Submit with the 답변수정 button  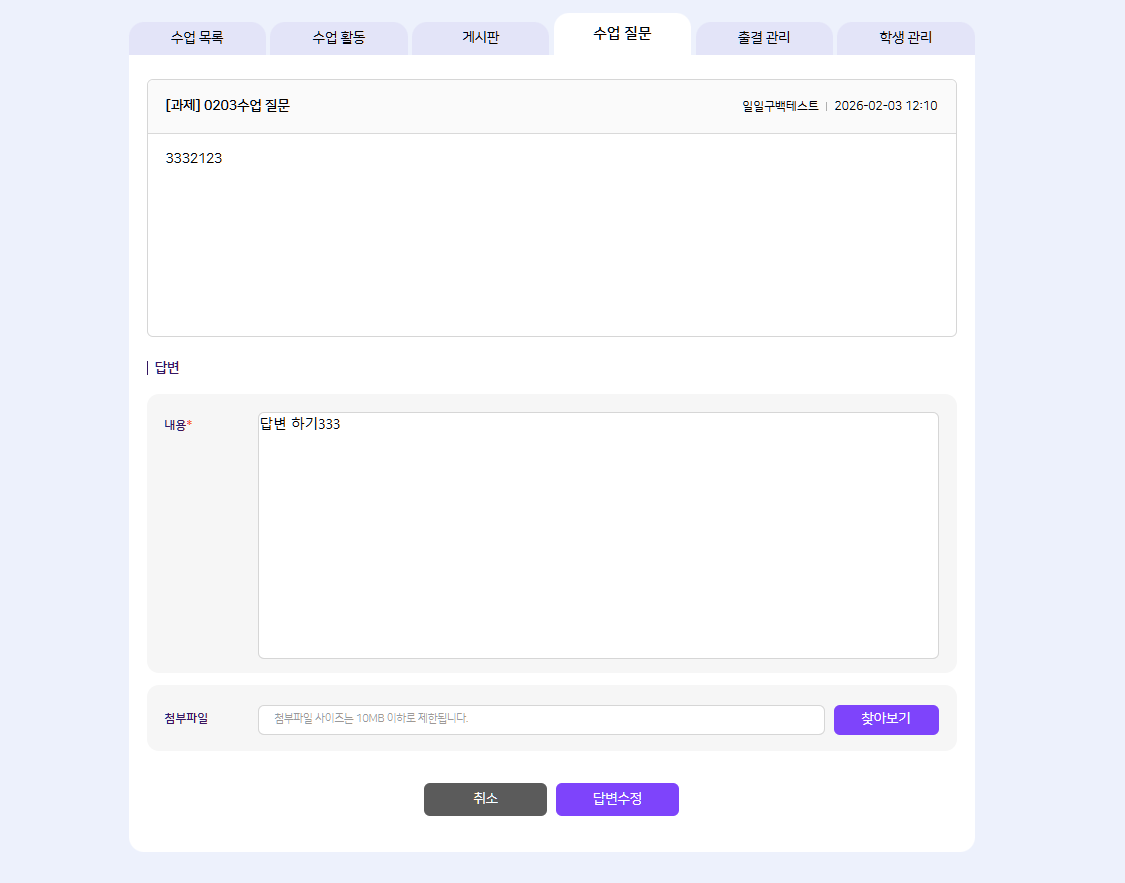tap(617, 799)
